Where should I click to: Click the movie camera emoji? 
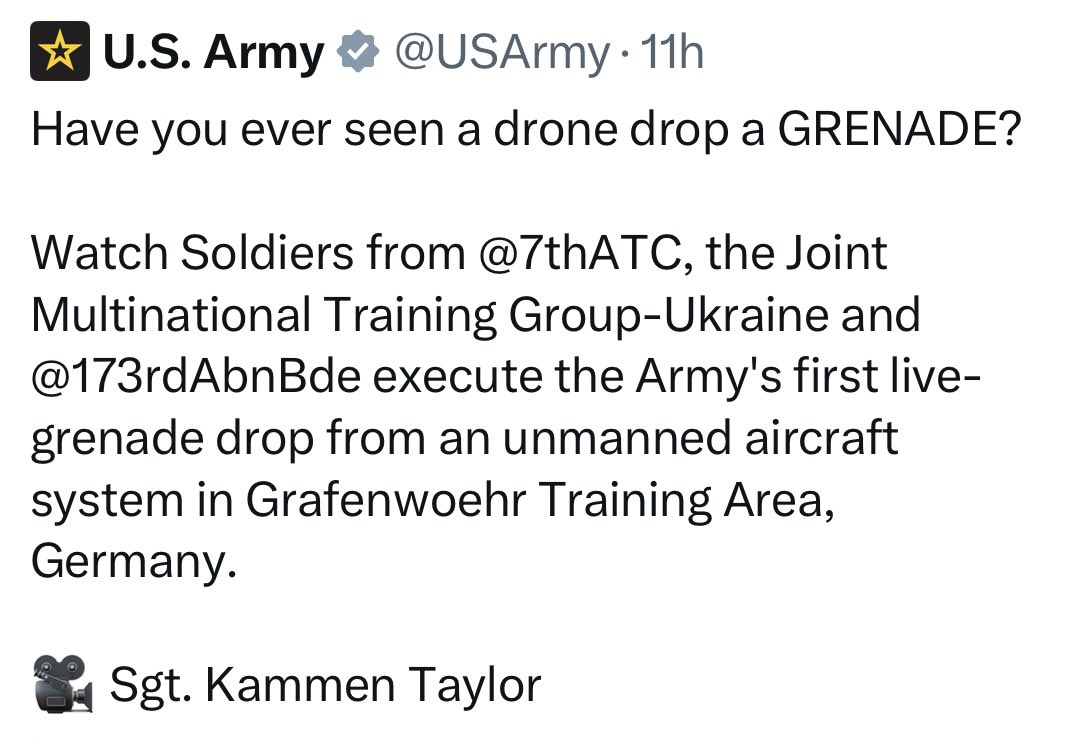tap(63, 685)
